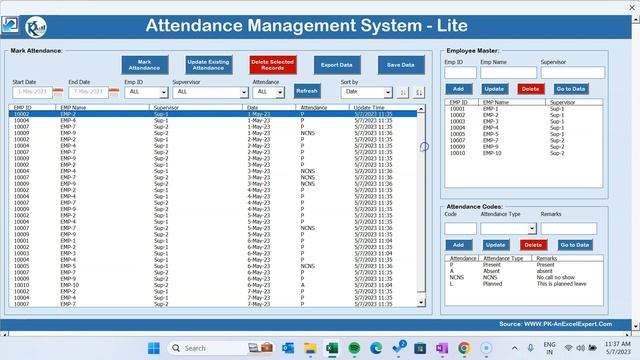Click the End Date field
Image resolution: width=640 pixels, height=360 pixels.
click(89, 92)
